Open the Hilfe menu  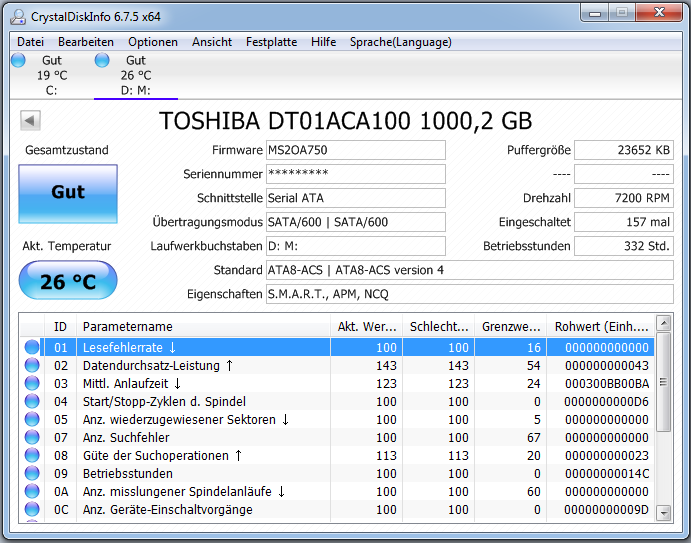pyautogui.click(x=323, y=42)
